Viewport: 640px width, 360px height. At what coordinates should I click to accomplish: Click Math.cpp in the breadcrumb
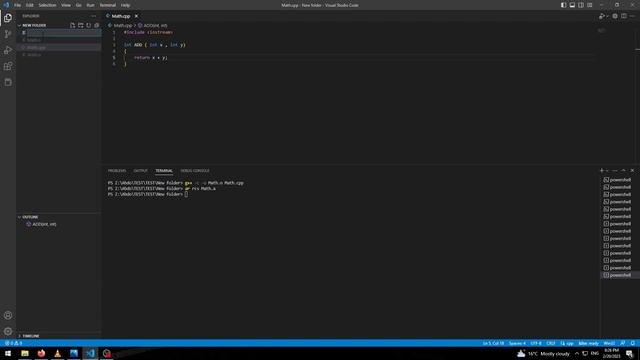pos(123,25)
